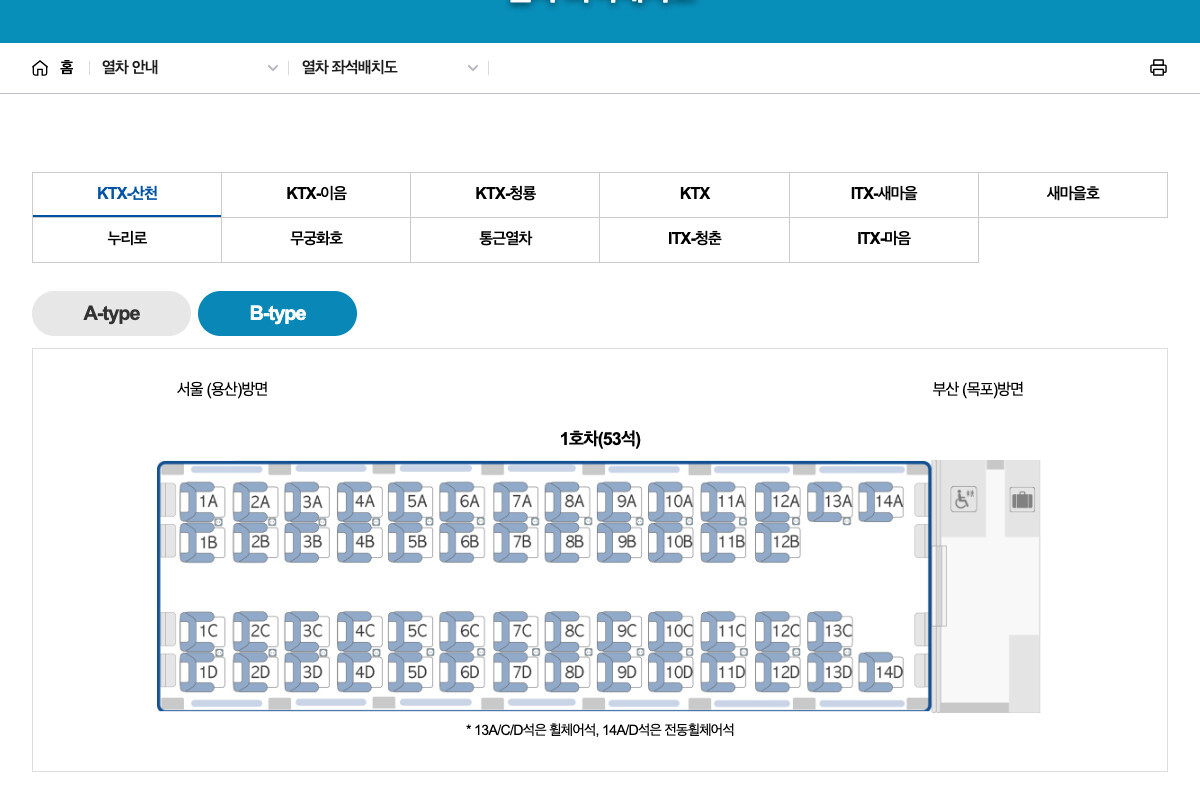Click the 1호차(53석) car title
Viewport: 1200px width, 800px height.
click(x=600, y=439)
